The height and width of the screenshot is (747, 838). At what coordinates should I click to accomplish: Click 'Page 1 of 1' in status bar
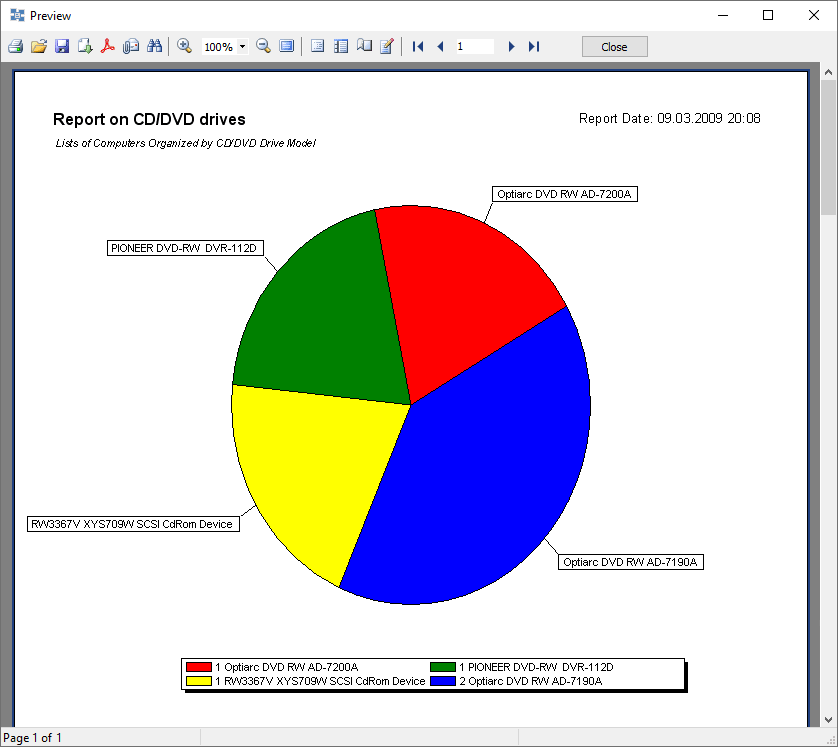(33, 738)
